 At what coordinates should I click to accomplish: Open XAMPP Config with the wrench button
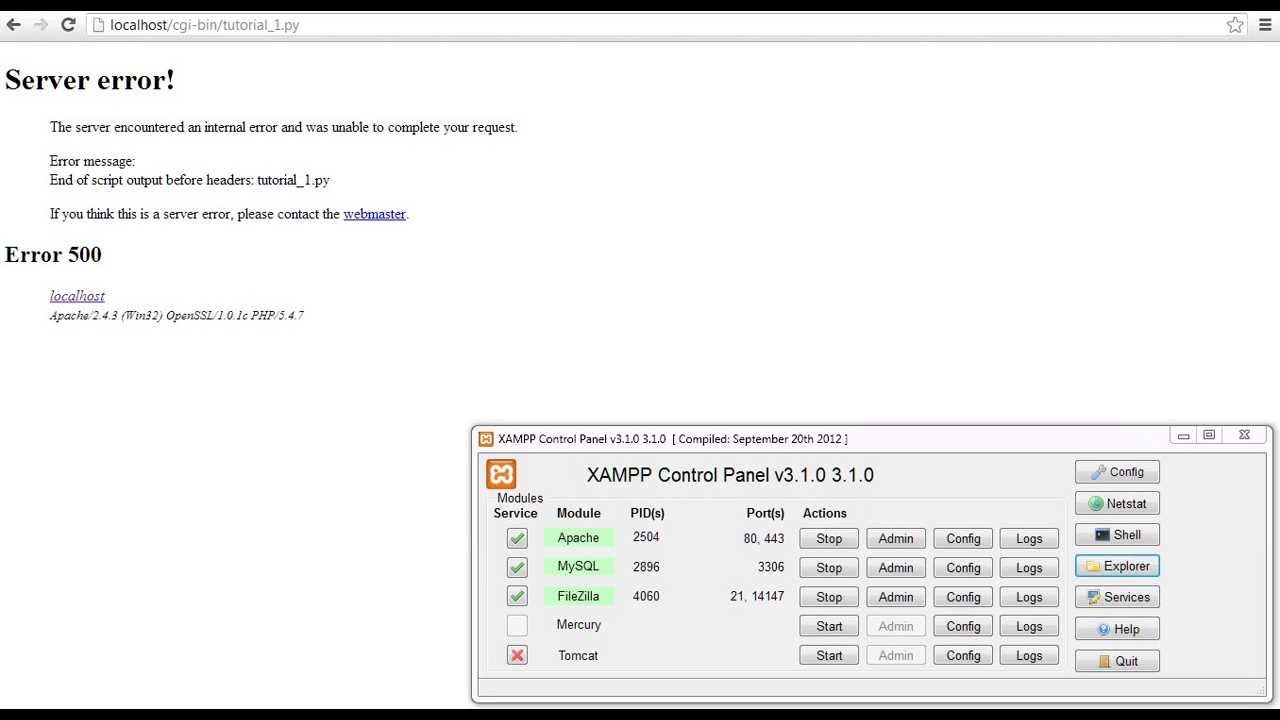point(1117,472)
